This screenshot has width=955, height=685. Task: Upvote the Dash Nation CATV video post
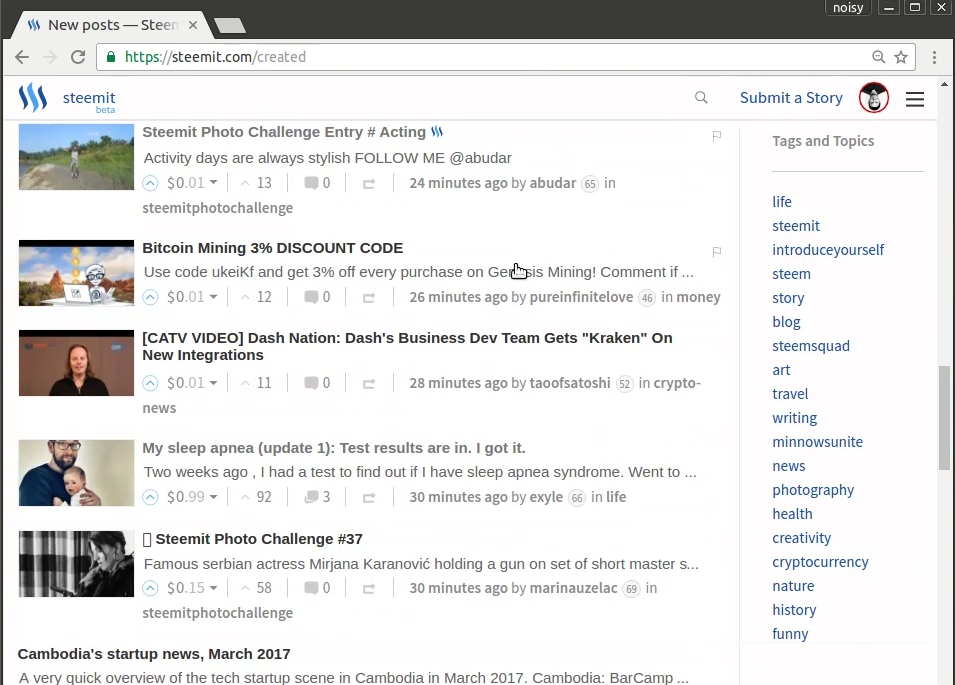coord(150,383)
